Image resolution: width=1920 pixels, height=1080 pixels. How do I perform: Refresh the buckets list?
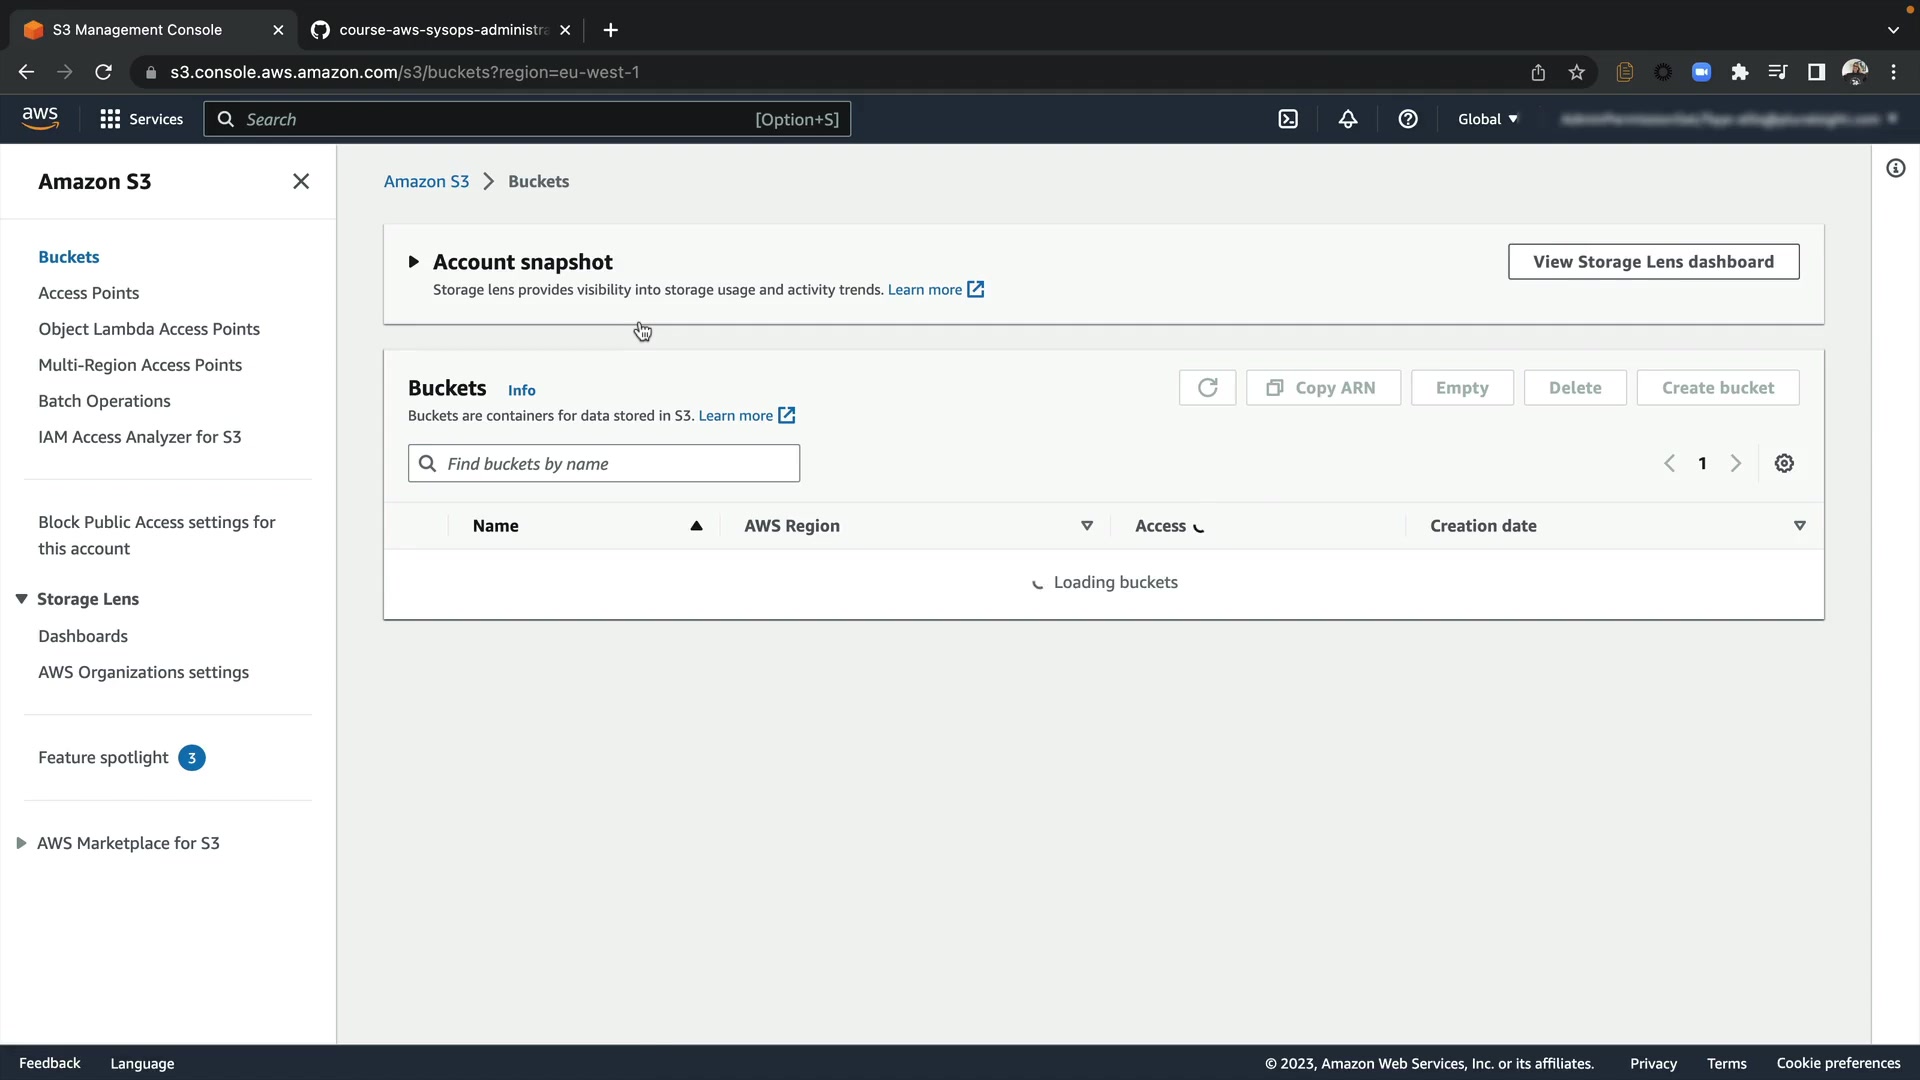click(x=1207, y=388)
